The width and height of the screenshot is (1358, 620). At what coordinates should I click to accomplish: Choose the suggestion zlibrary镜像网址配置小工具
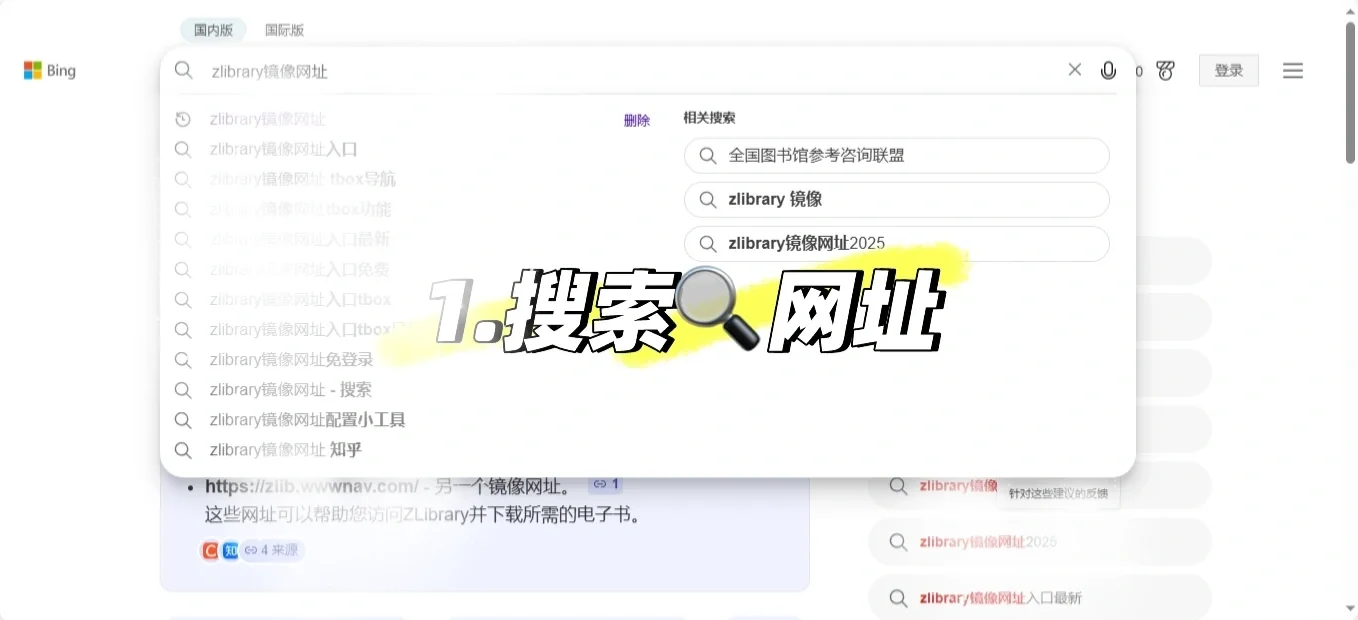point(308,419)
